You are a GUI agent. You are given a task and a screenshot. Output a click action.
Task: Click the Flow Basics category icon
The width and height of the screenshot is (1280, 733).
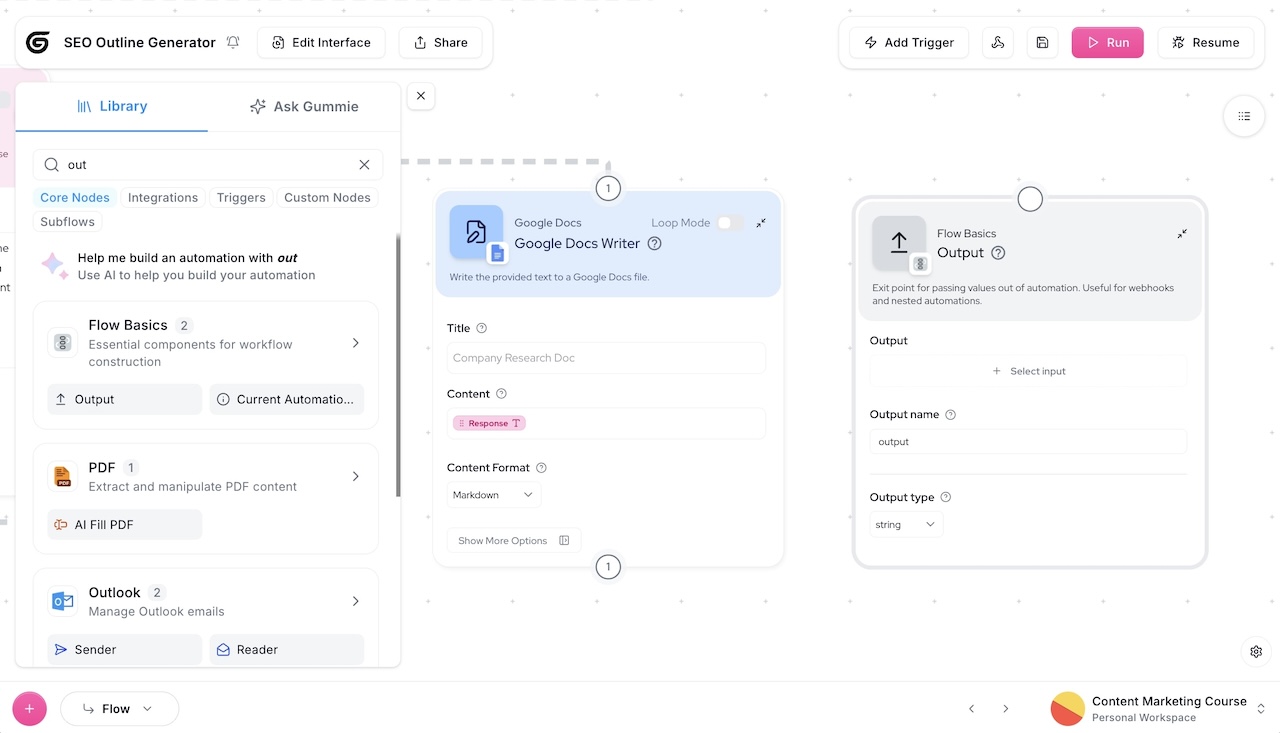63,343
